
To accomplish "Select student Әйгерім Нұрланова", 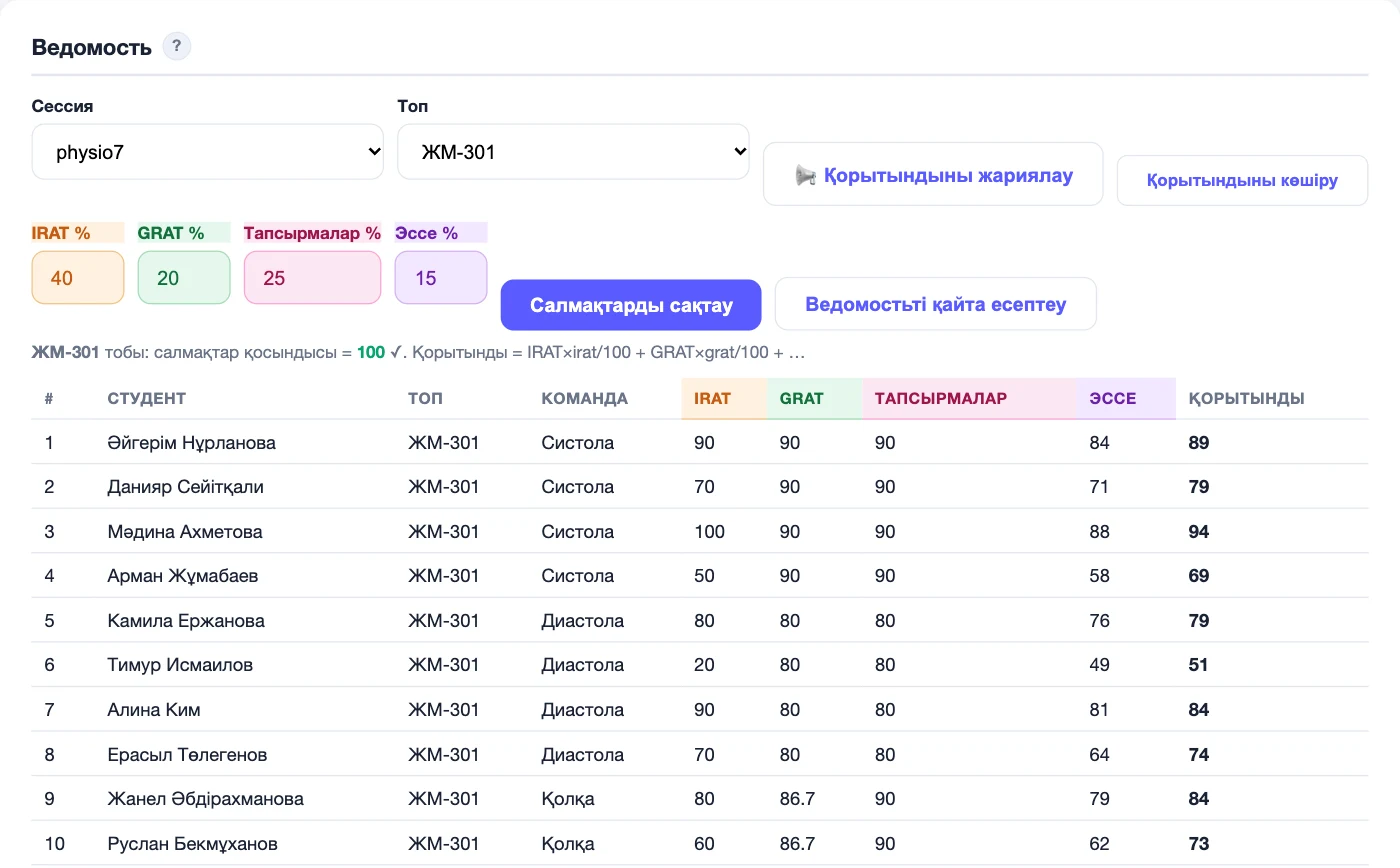I will (x=192, y=442).
